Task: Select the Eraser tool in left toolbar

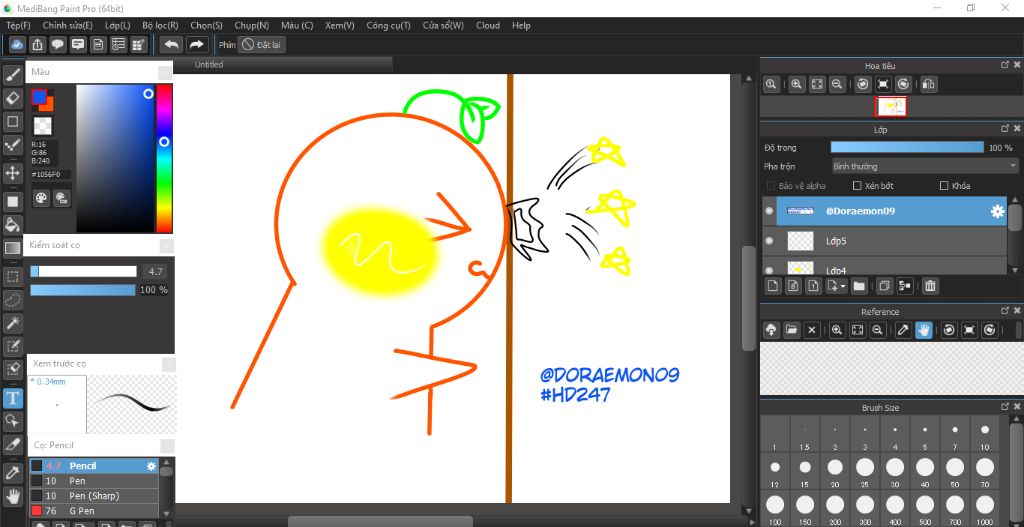Action: tap(12, 98)
